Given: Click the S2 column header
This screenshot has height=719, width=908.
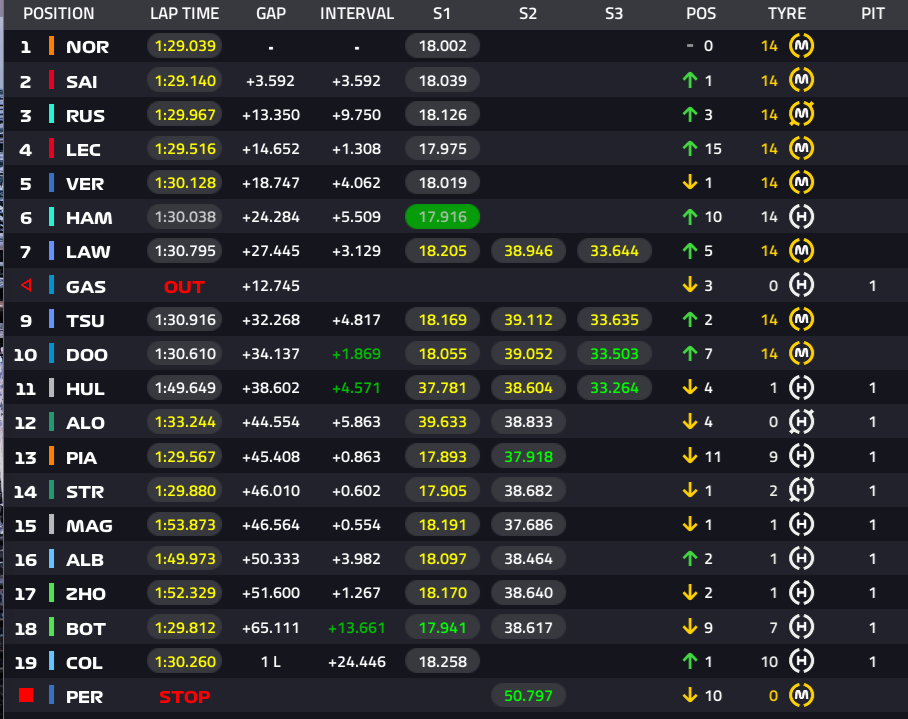Looking at the screenshot, I should [x=528, y=13].
